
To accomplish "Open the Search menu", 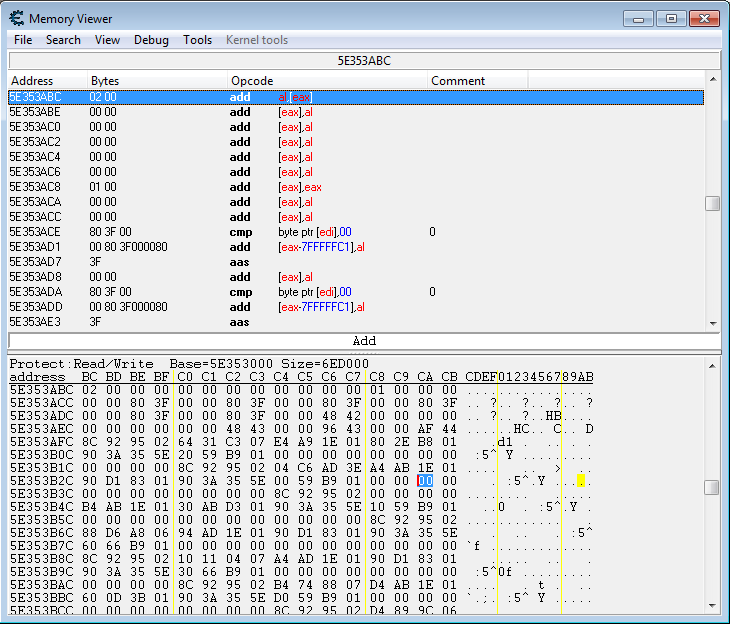I will coord(63,40).
